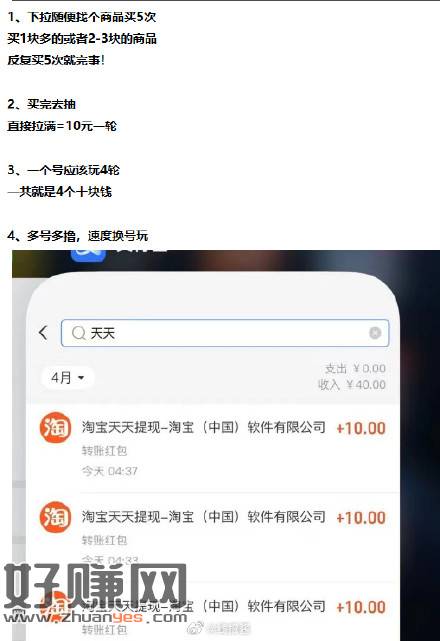This screenshot has height=641, width=440.
Task: Click the Weibo logo watermark at bottom
Action: [x=195, y=628]
